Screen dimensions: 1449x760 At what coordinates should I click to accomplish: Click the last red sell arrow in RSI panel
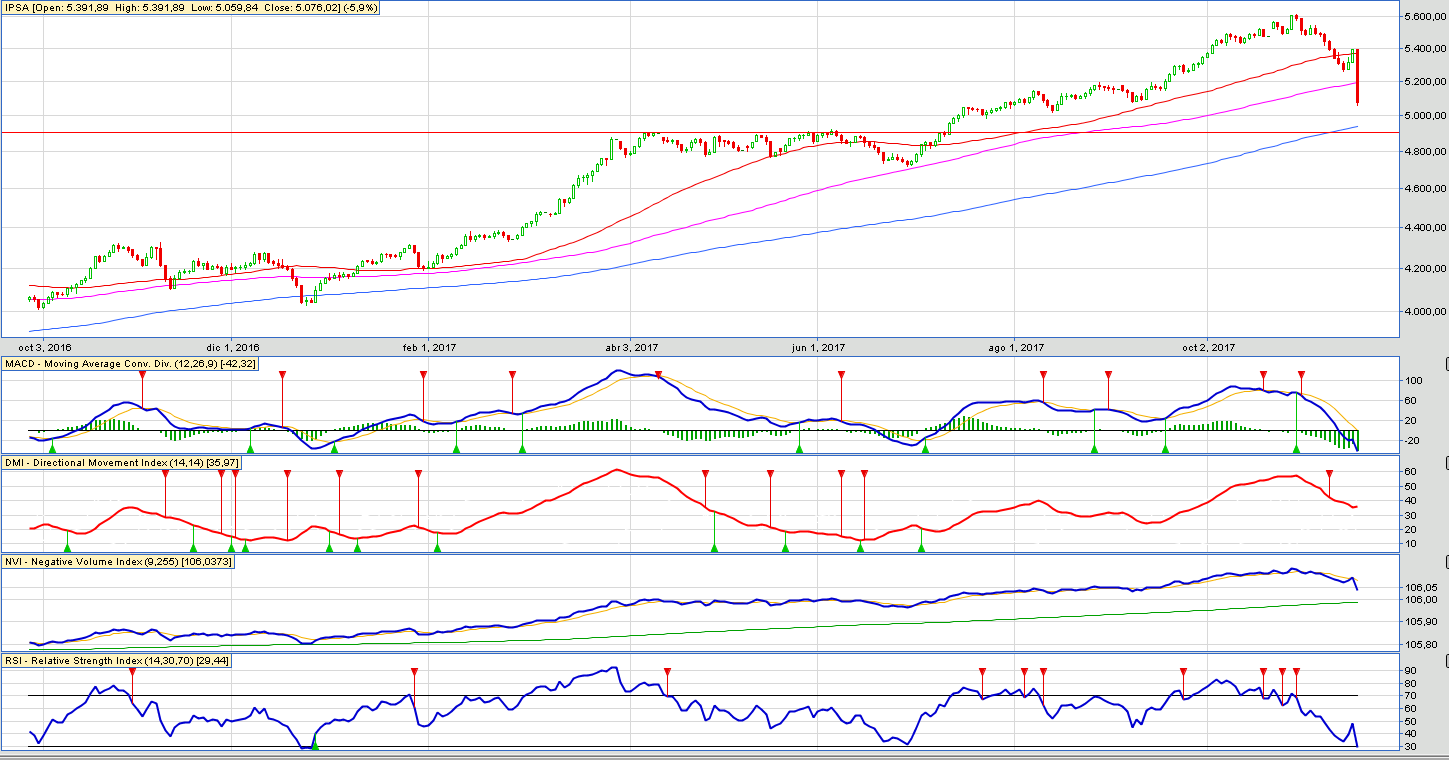1296,672
